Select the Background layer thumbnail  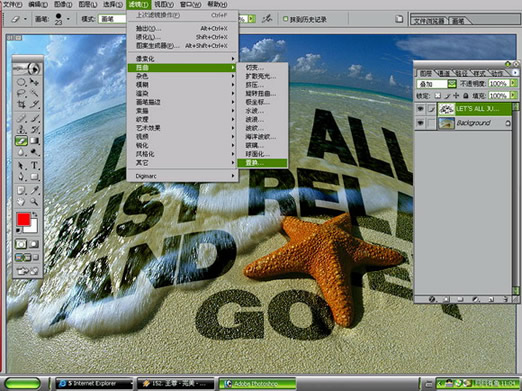[x=446, y=123]
